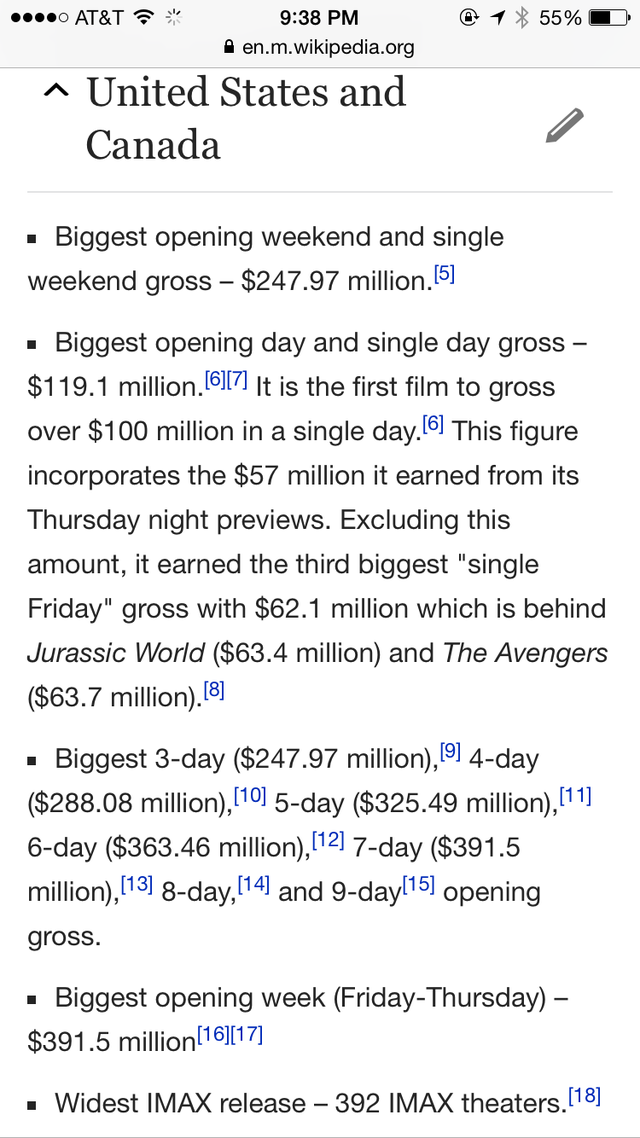The height and width of the screenshot is (1138, 640).
Task: Tap the pencil edit section icon
Action: pyautogui.click(x=564, y=127)
